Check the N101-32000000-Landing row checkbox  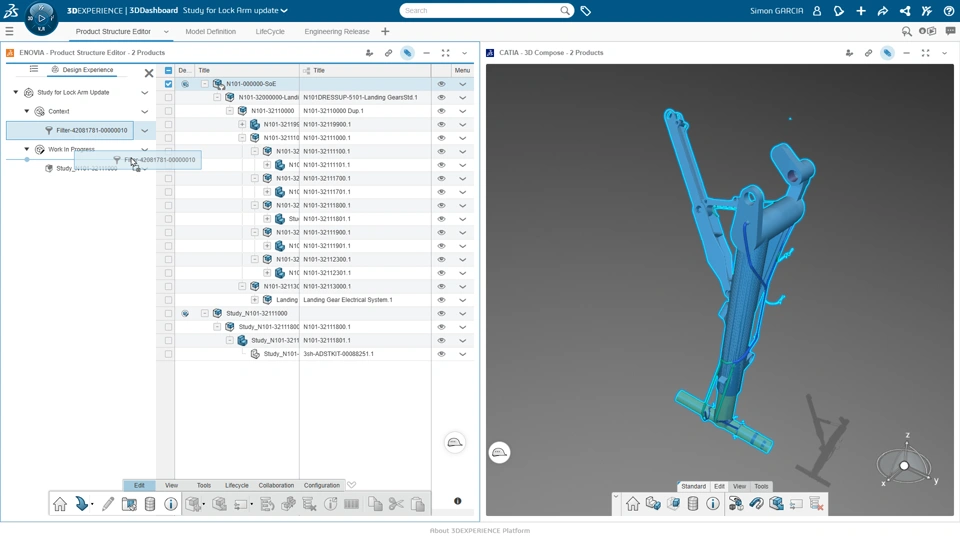pyautogui.click(x=168, y=97)
